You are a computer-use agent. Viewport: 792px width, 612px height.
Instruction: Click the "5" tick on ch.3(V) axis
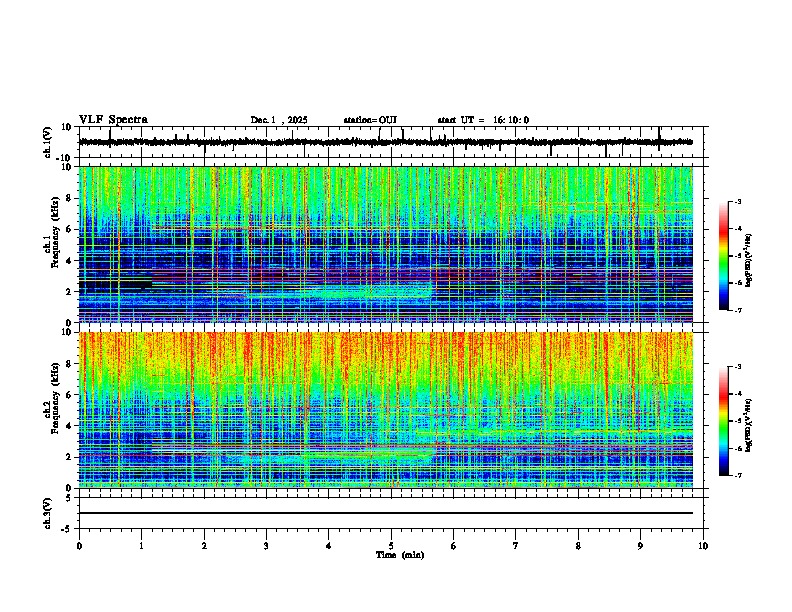69,498
